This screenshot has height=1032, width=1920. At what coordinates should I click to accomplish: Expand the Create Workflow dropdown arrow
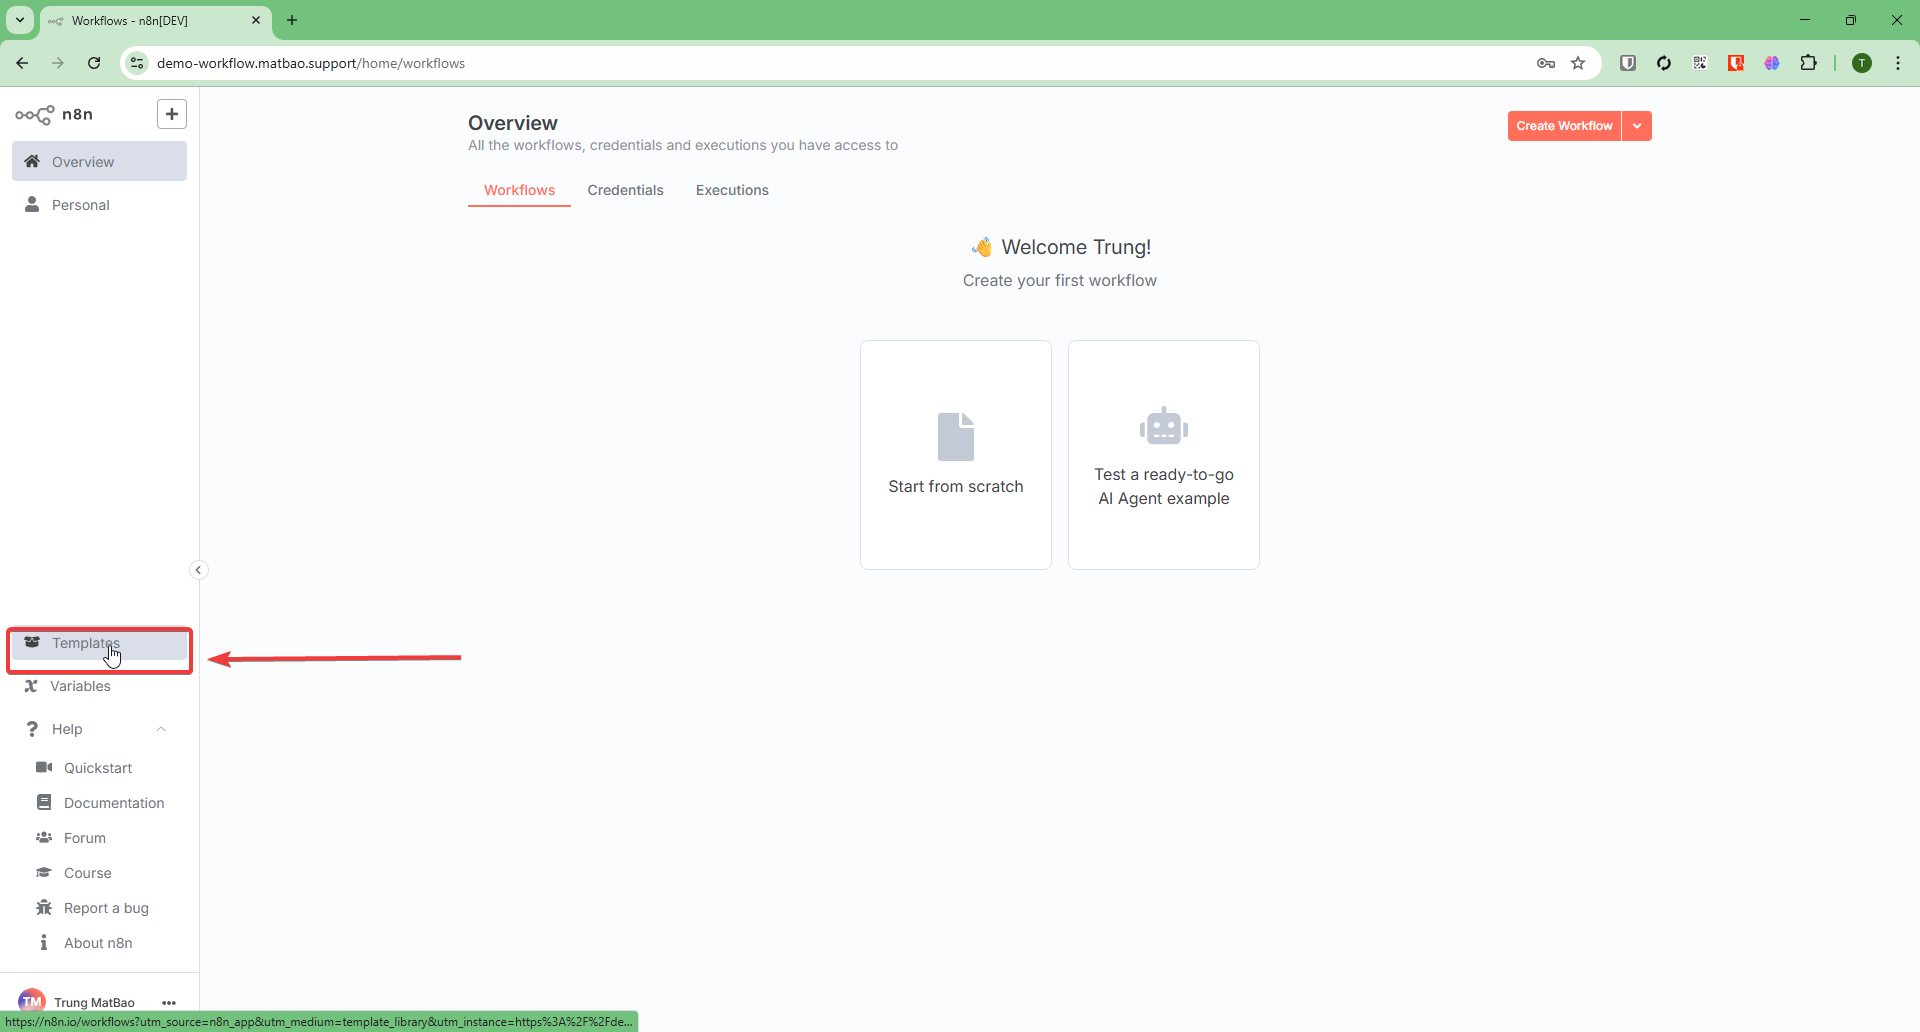1637,126
